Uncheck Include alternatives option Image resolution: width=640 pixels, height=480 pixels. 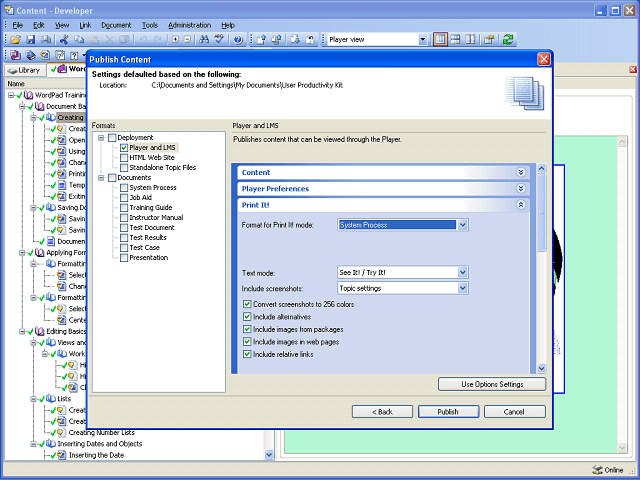[247, 317]
